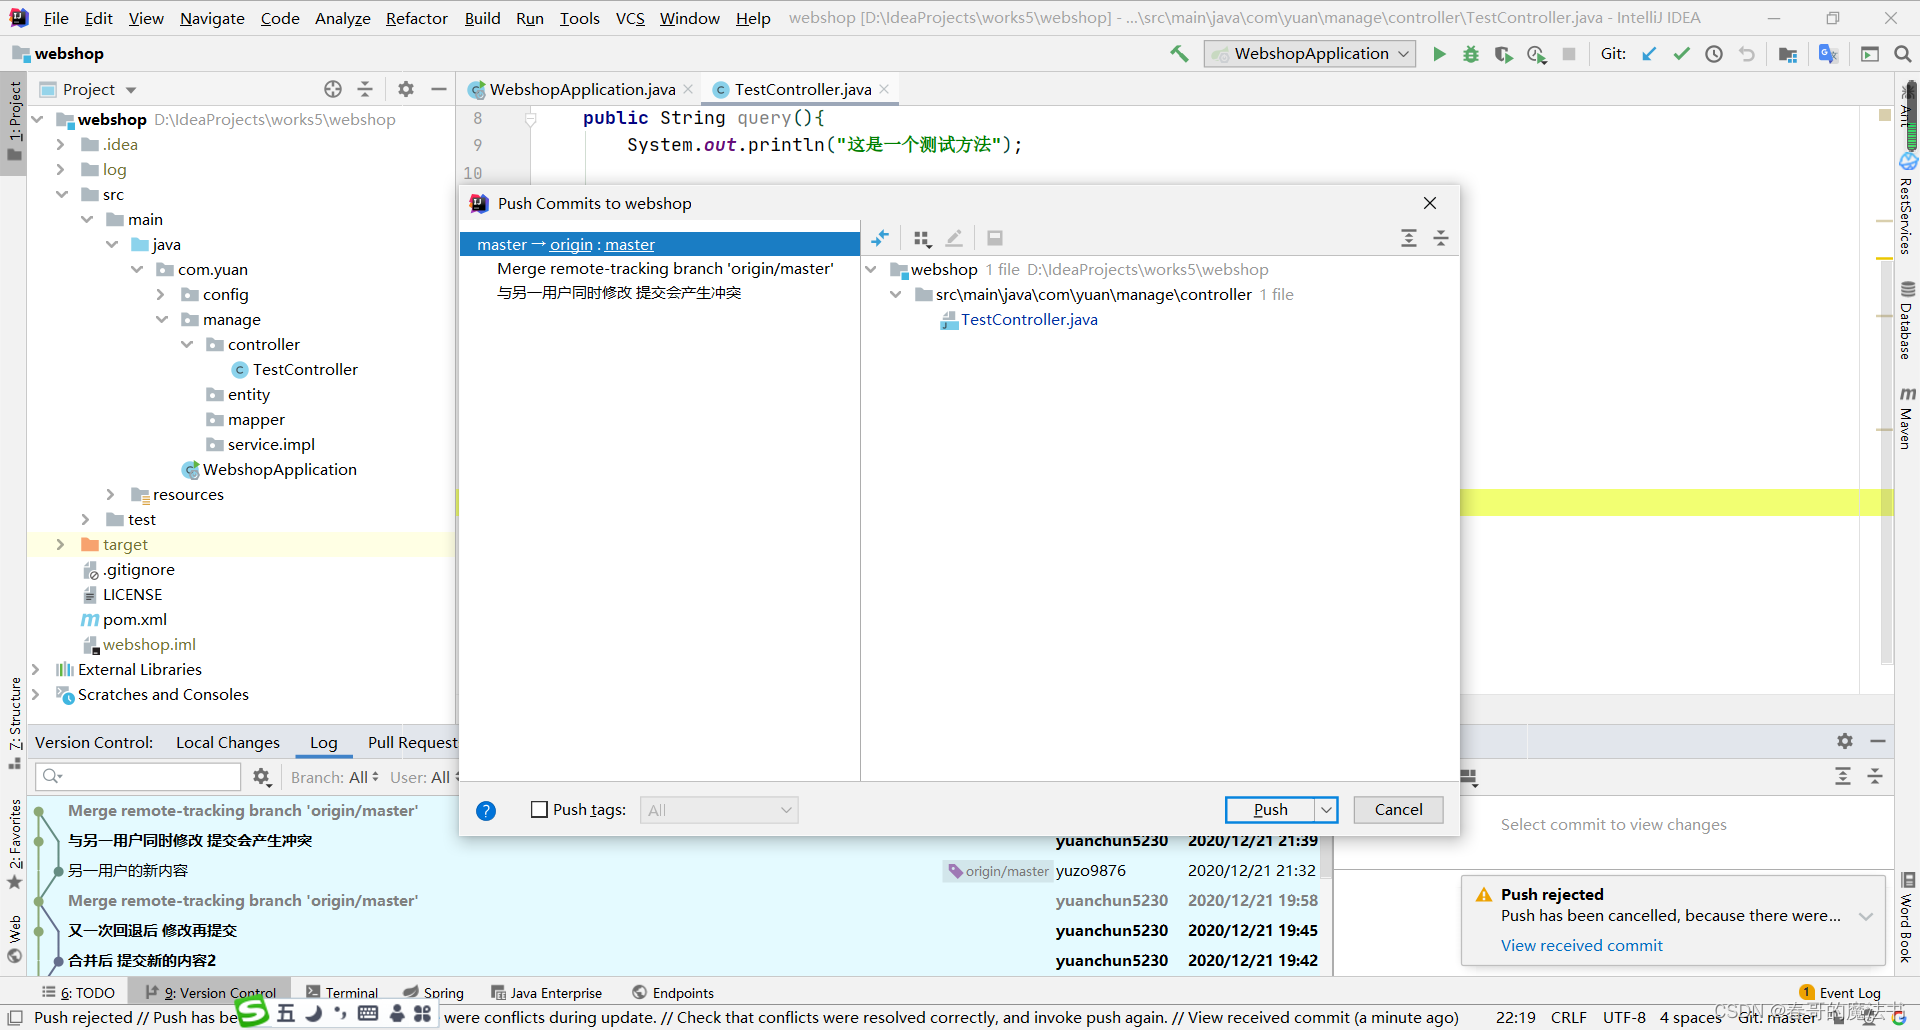Image resolution: width=1920 pixels, height=1030 pixels.
Task: Open Git history clock icon
Action: coord(1714,54)
